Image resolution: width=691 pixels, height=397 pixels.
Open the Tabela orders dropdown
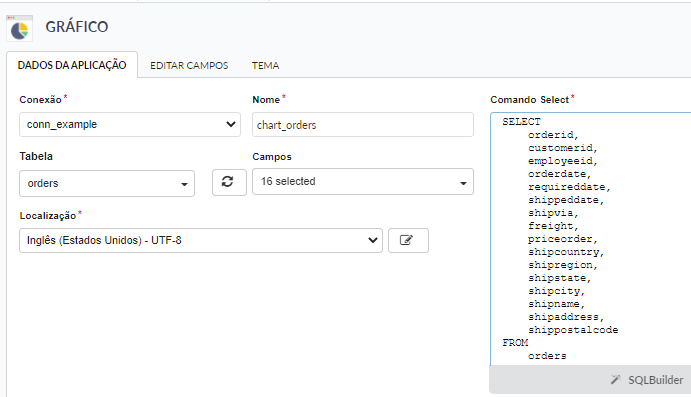coord(107,183)
